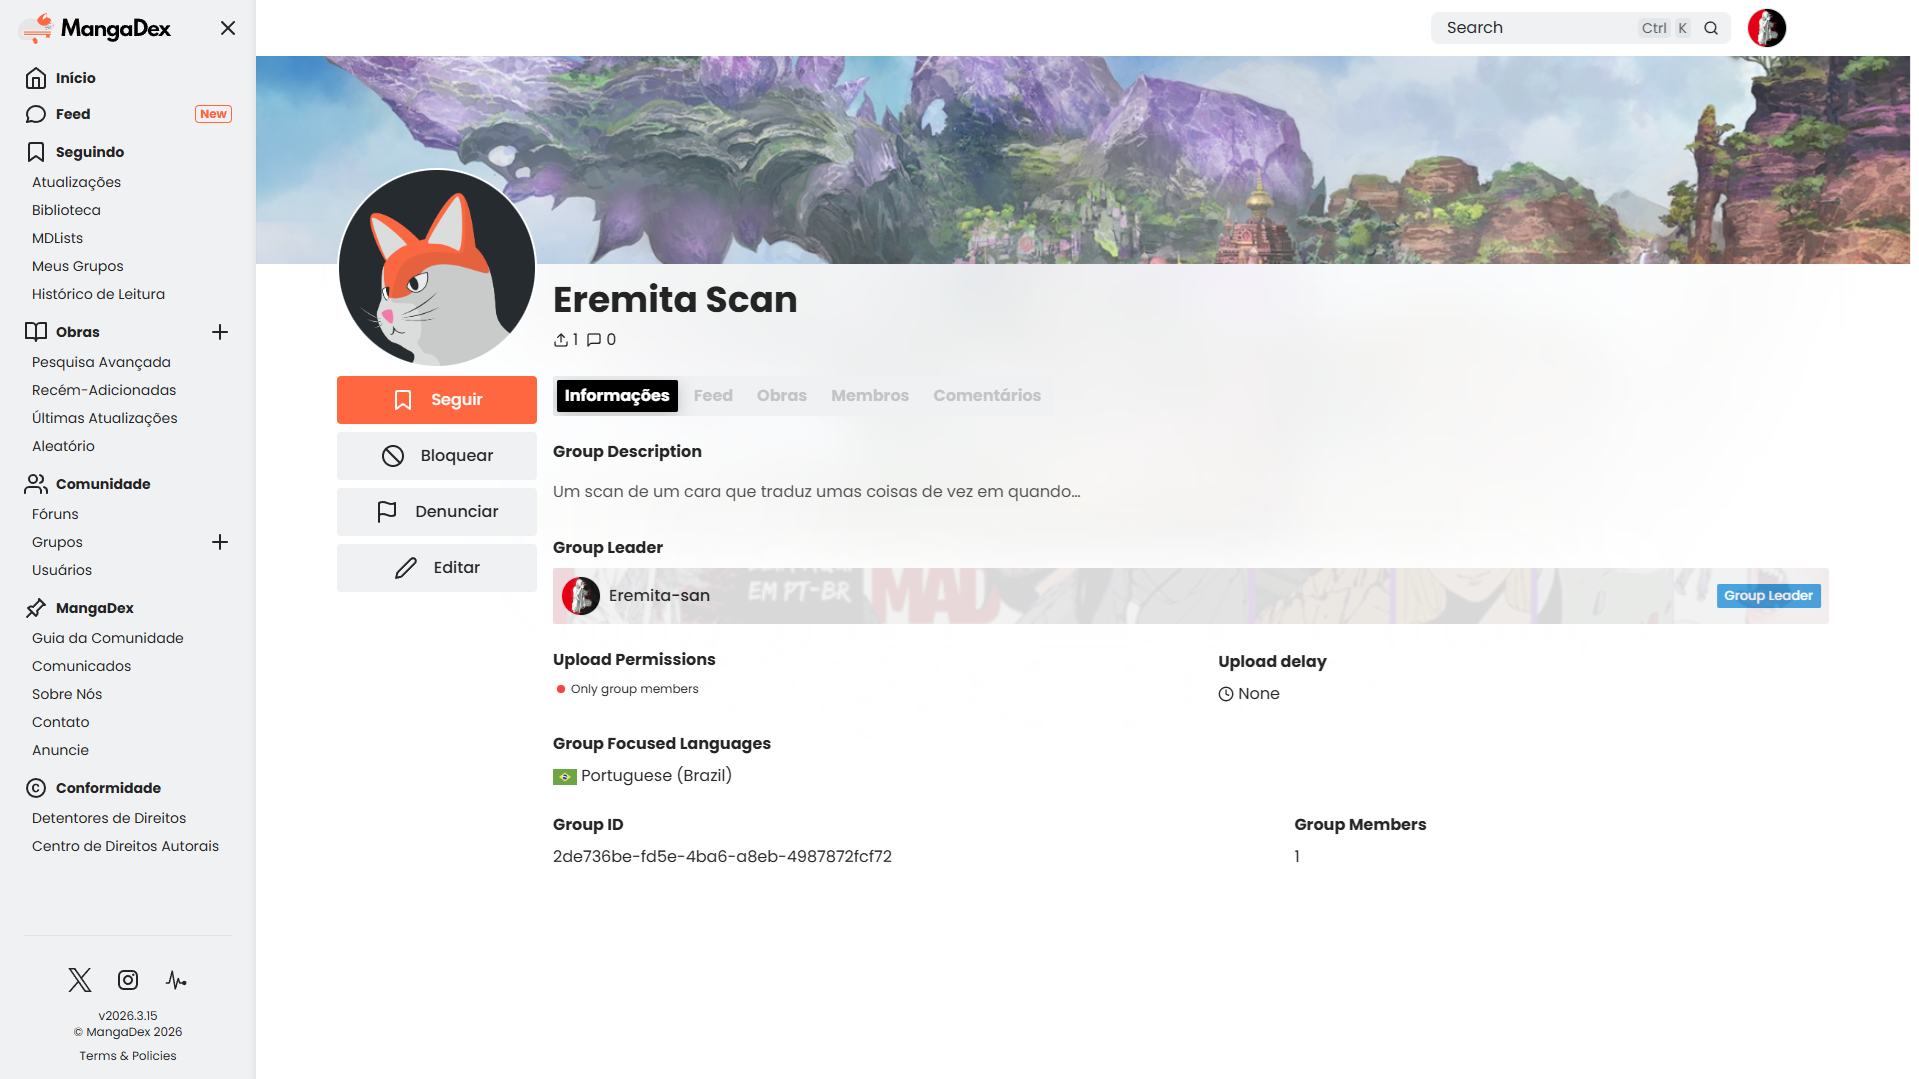Screen dimensions: 1919x1079
Task: Switch to the Membros tab
Action: click(x=869, y=396)
